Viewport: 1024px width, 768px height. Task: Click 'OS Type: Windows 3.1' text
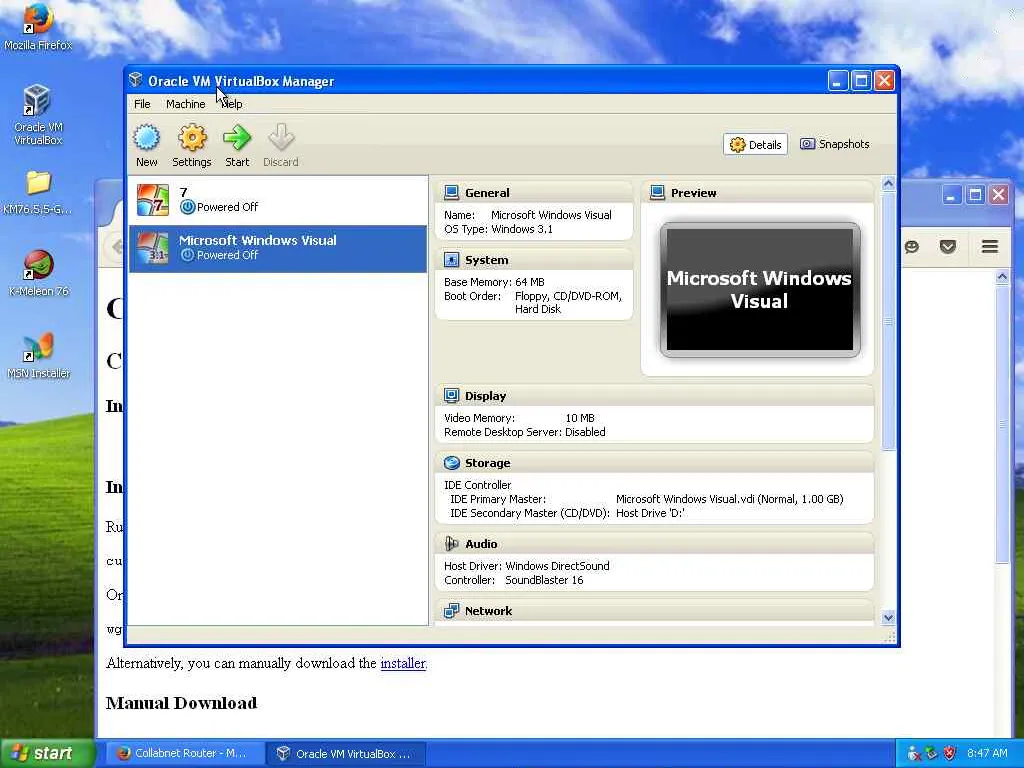click(498, 229)
